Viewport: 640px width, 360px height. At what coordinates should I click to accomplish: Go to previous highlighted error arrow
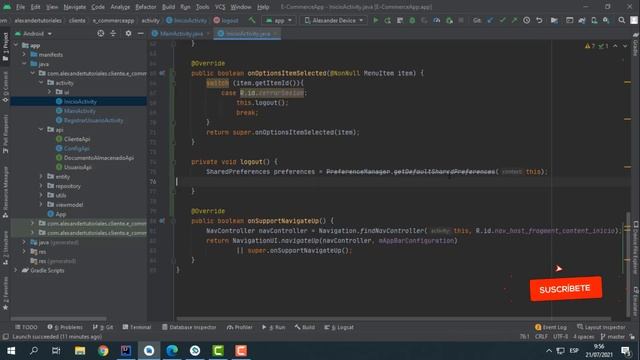click(615, 46)
